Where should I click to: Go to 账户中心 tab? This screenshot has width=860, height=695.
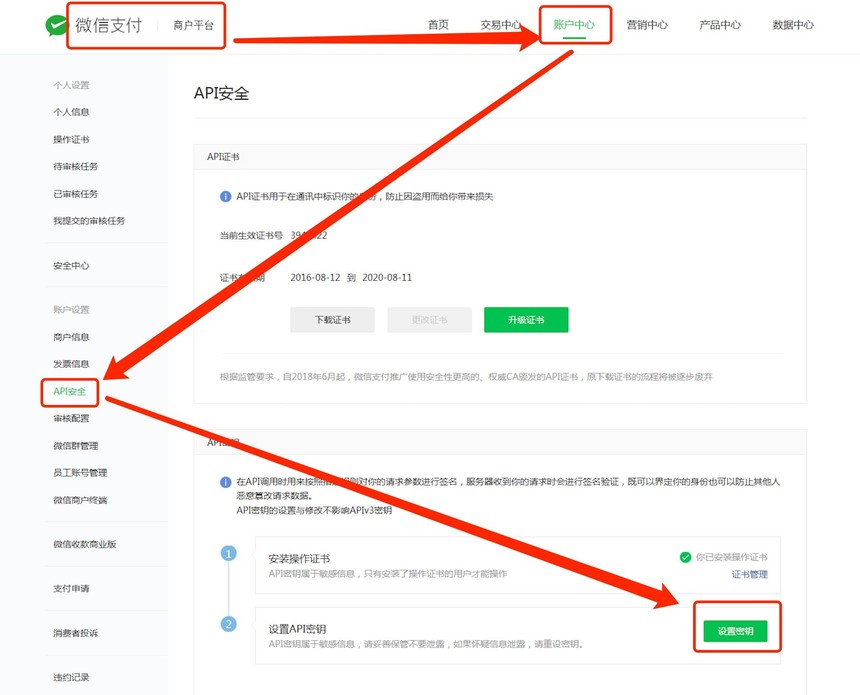point(574,25)
